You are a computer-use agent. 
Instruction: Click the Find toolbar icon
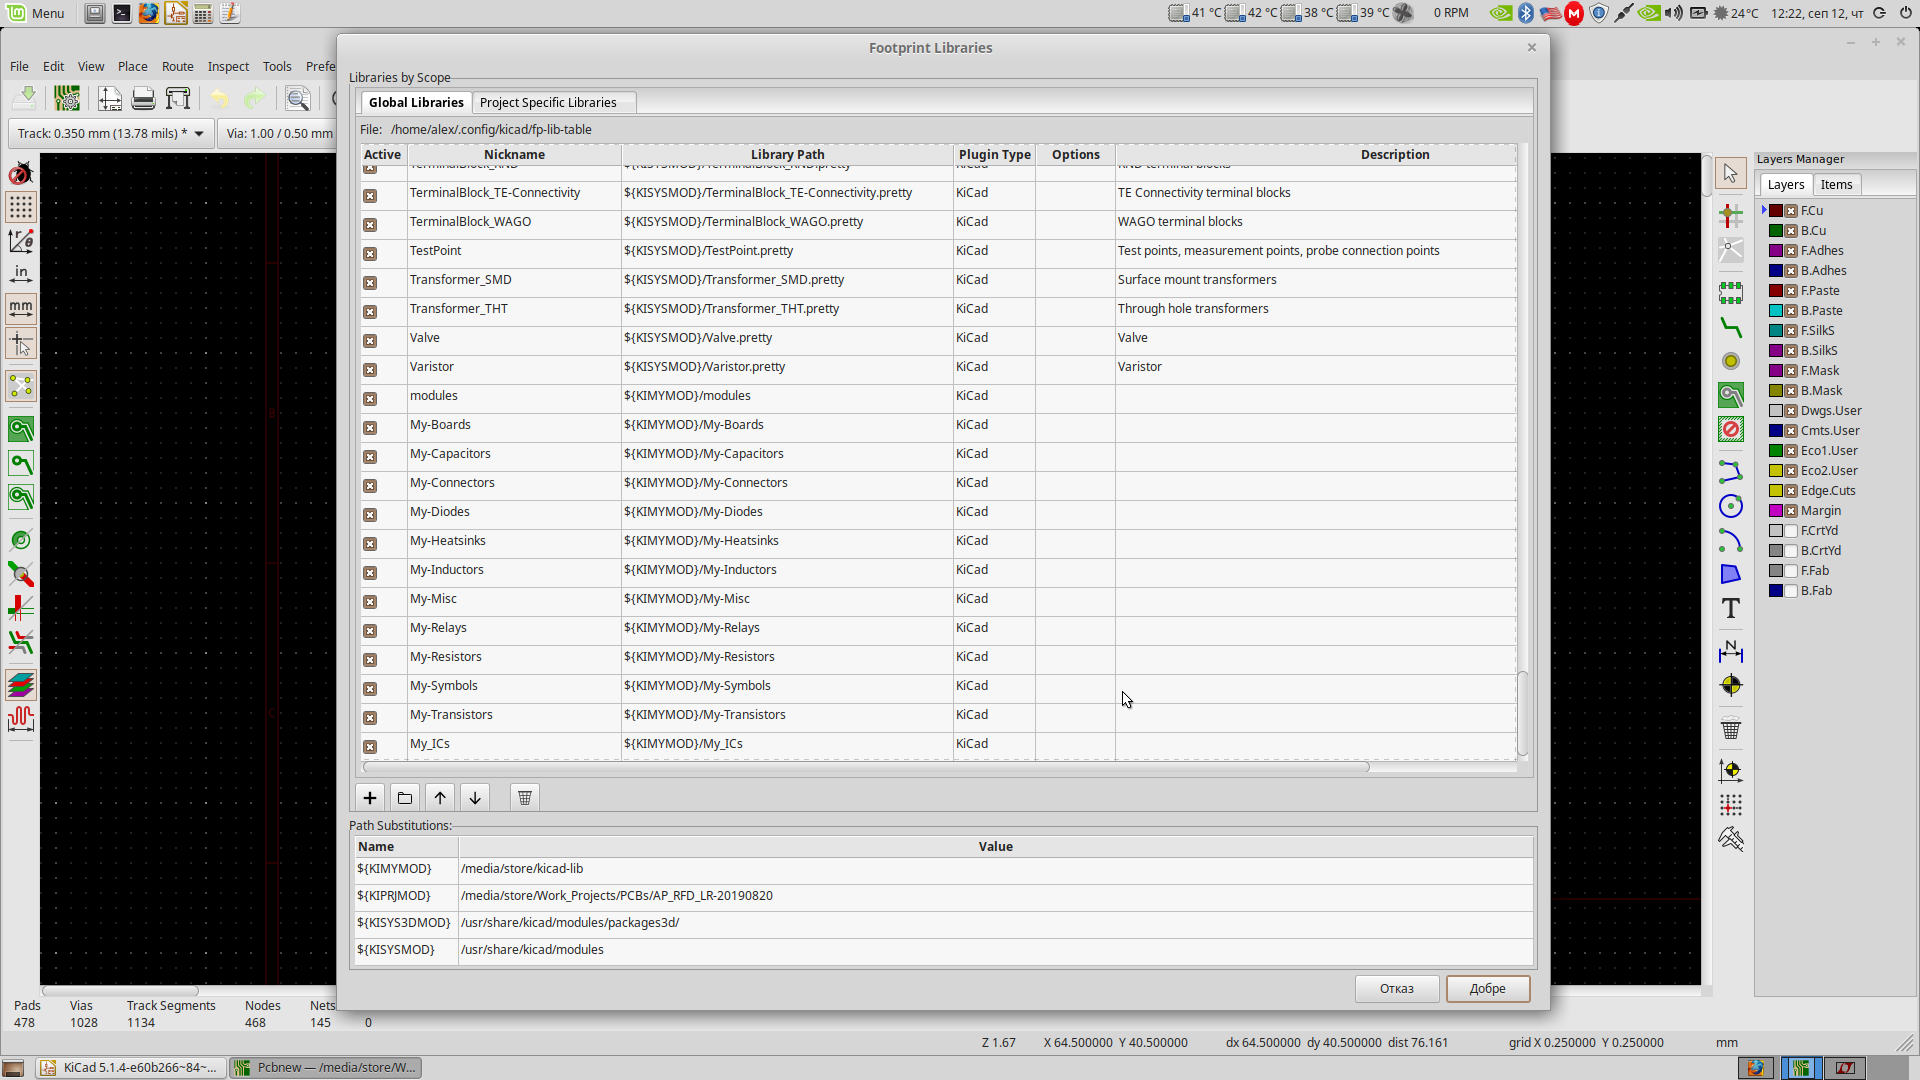(x=297, y=98)
